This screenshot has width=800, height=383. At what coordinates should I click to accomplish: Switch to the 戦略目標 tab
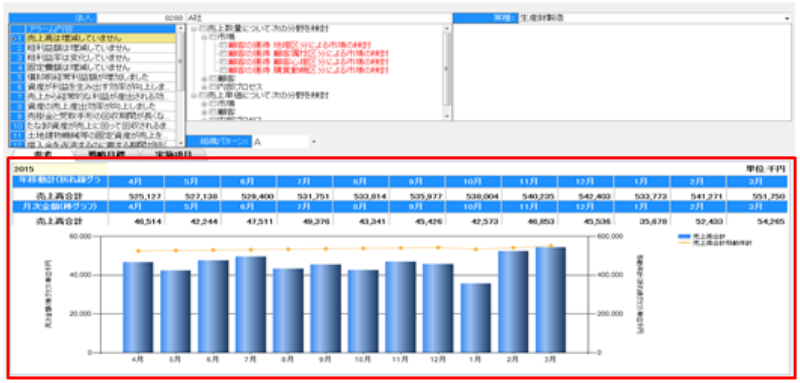[107, 154]
